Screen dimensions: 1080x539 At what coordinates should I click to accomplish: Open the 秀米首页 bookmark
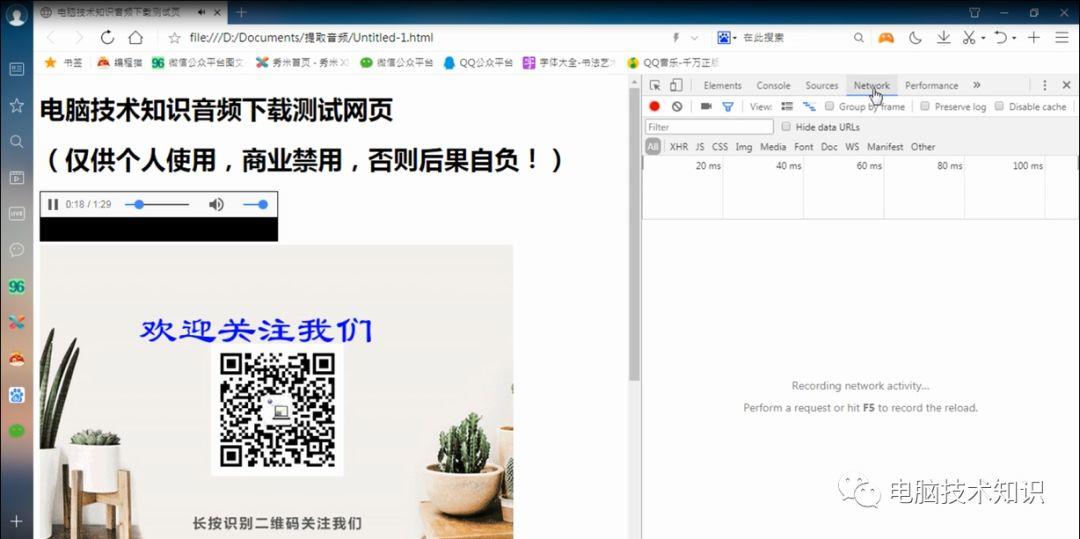(302, 63)
